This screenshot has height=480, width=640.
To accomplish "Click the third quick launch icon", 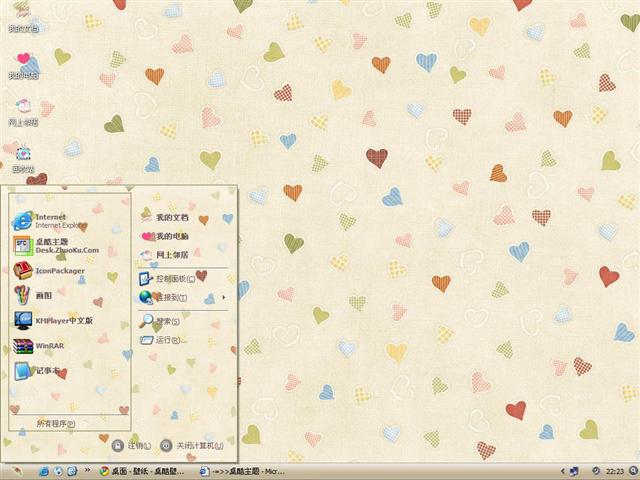I will pos(72,472).
